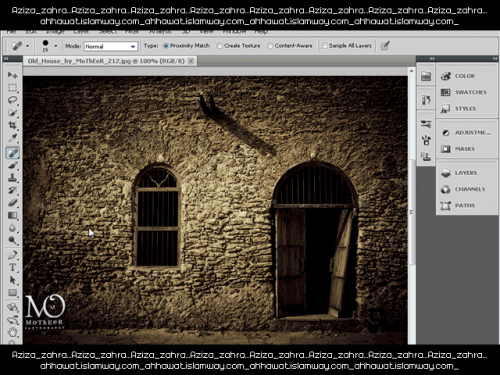The width and height of the screenshot is (500, 375).
Task: Open the Select menu
Action: click(108, 32)
